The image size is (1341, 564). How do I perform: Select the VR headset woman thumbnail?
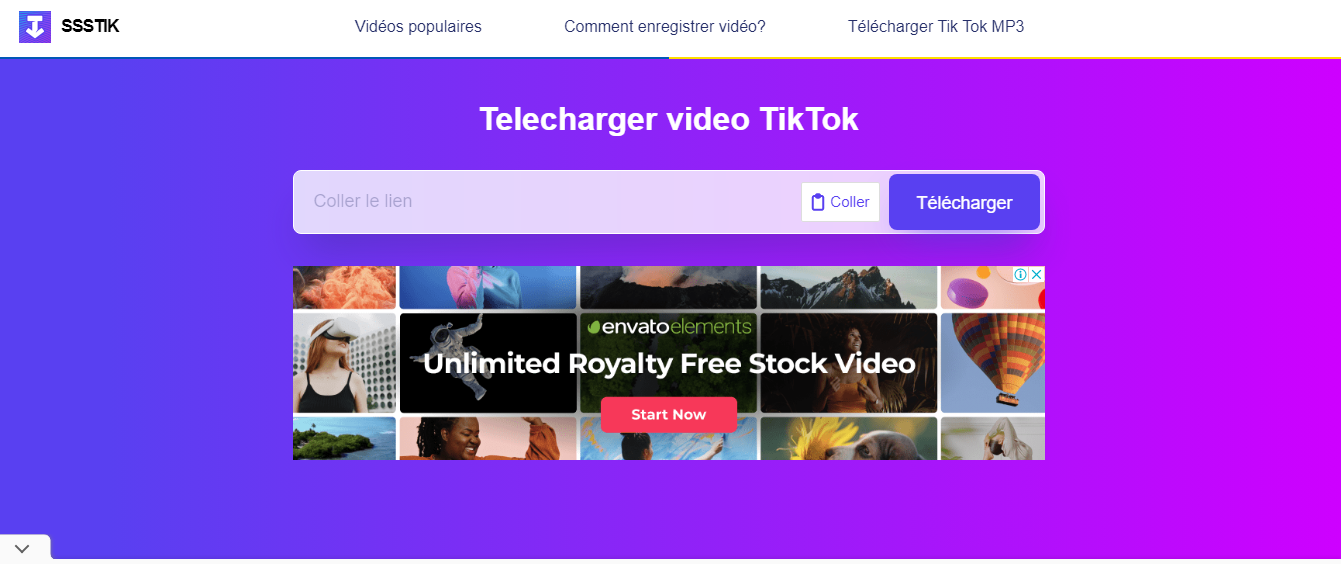344,363
